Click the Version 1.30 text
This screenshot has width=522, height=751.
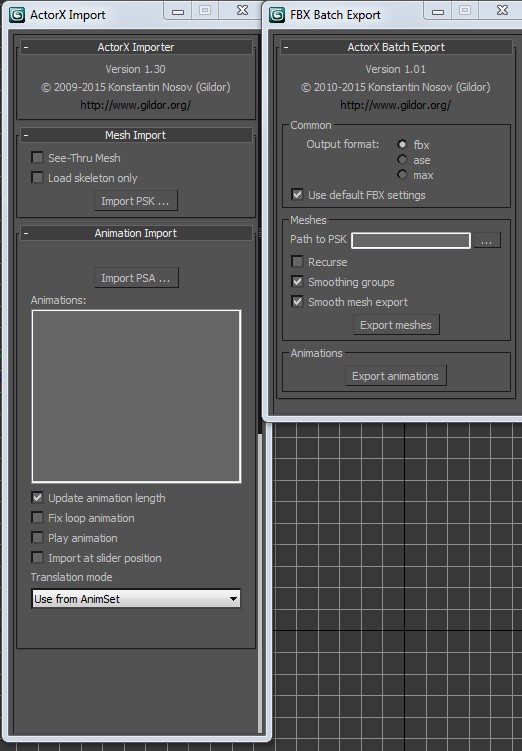point(136,69)
